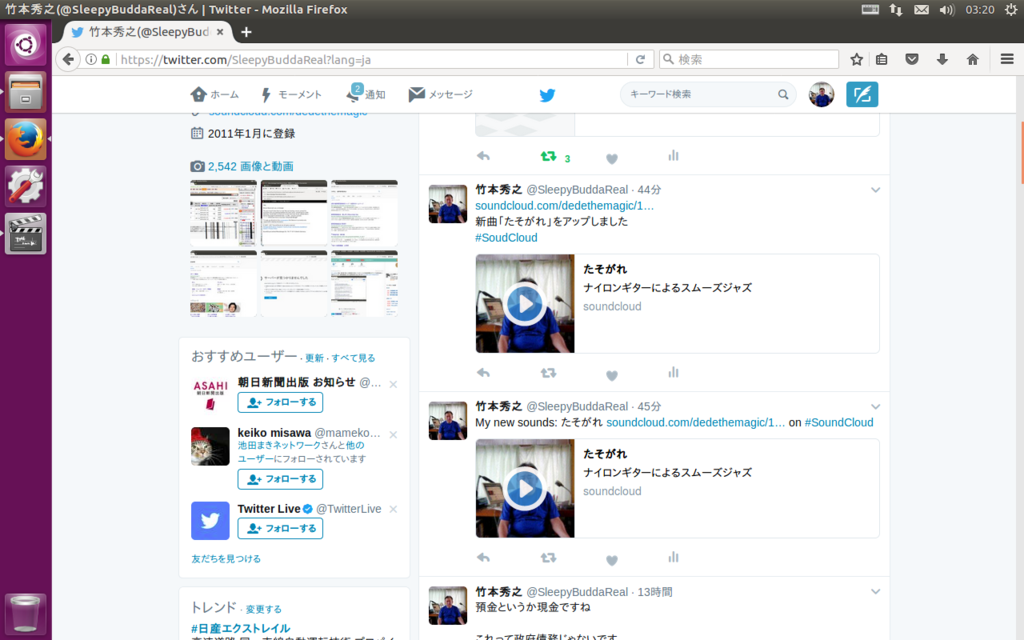The height and width of the screenshot is (640, 1024).
Task: Reply to the tweet with 3 retweets
Action: [x=483, y=156]
